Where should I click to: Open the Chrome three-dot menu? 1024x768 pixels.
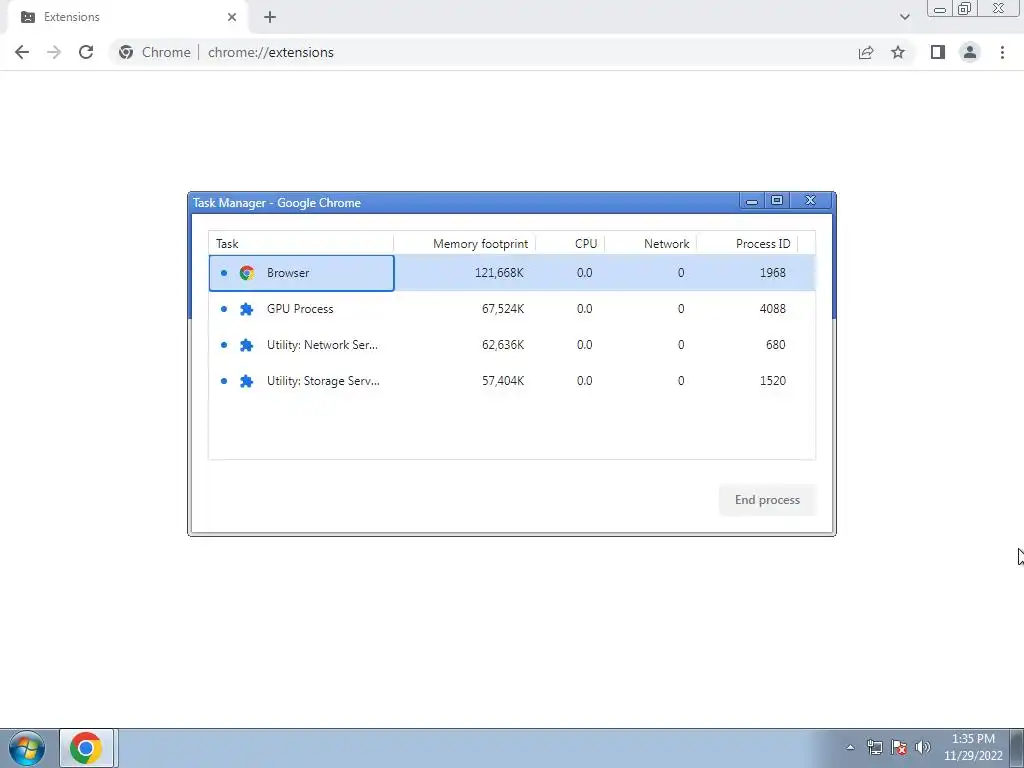pyautogui.click(x=1002, y=52)
